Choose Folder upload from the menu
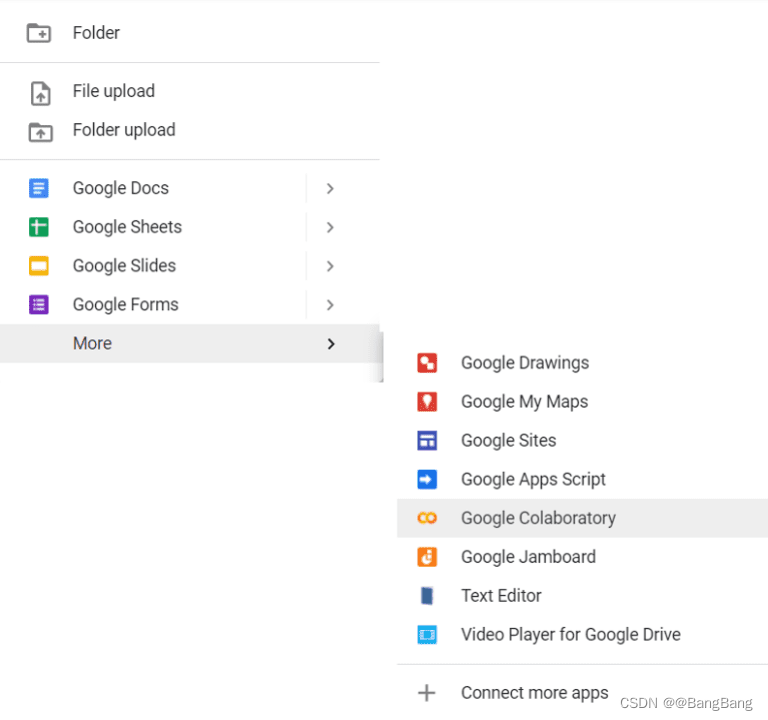Screen dimensions: 768x720 (x=190, y=130)
